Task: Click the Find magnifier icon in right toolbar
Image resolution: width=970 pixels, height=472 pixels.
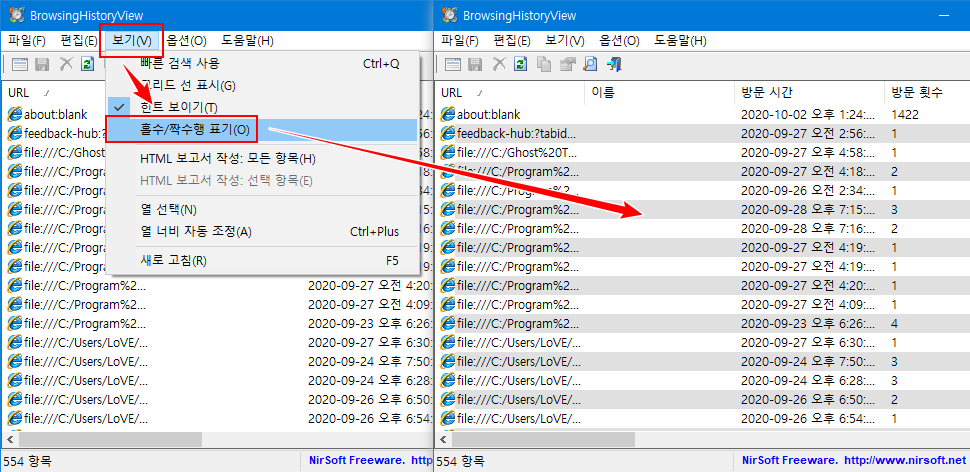Action: [591, 64]
